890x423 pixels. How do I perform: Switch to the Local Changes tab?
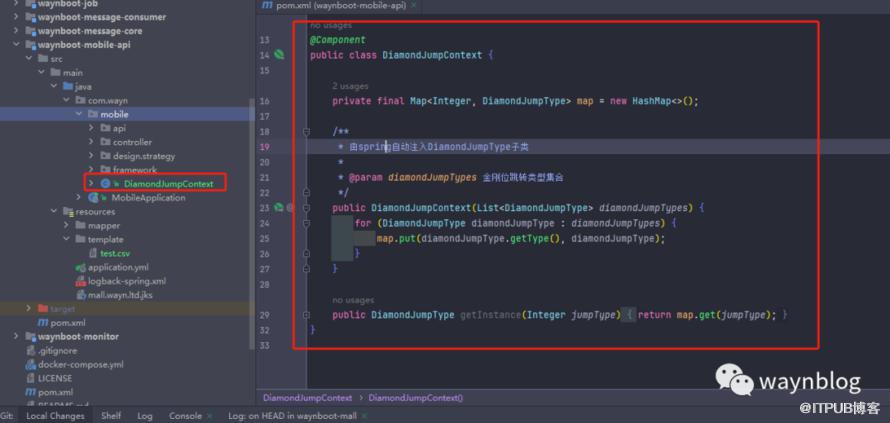(x=55, y=415)
